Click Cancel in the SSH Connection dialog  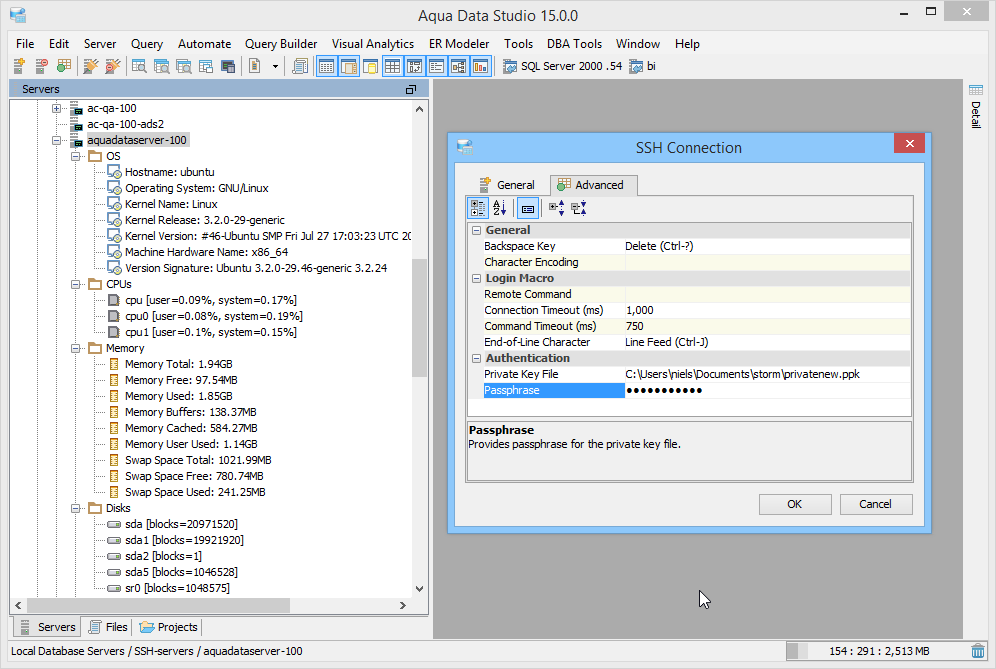click(x=875, y=504)
